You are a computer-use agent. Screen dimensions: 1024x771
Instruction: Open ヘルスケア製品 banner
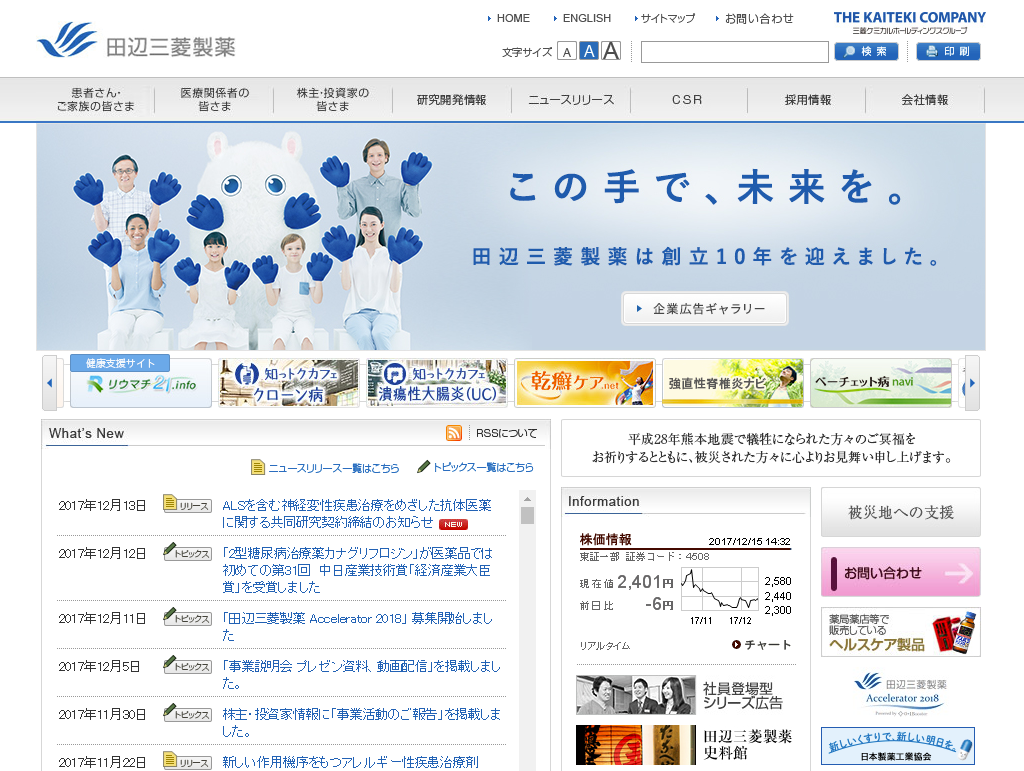[x=901, y=632]
